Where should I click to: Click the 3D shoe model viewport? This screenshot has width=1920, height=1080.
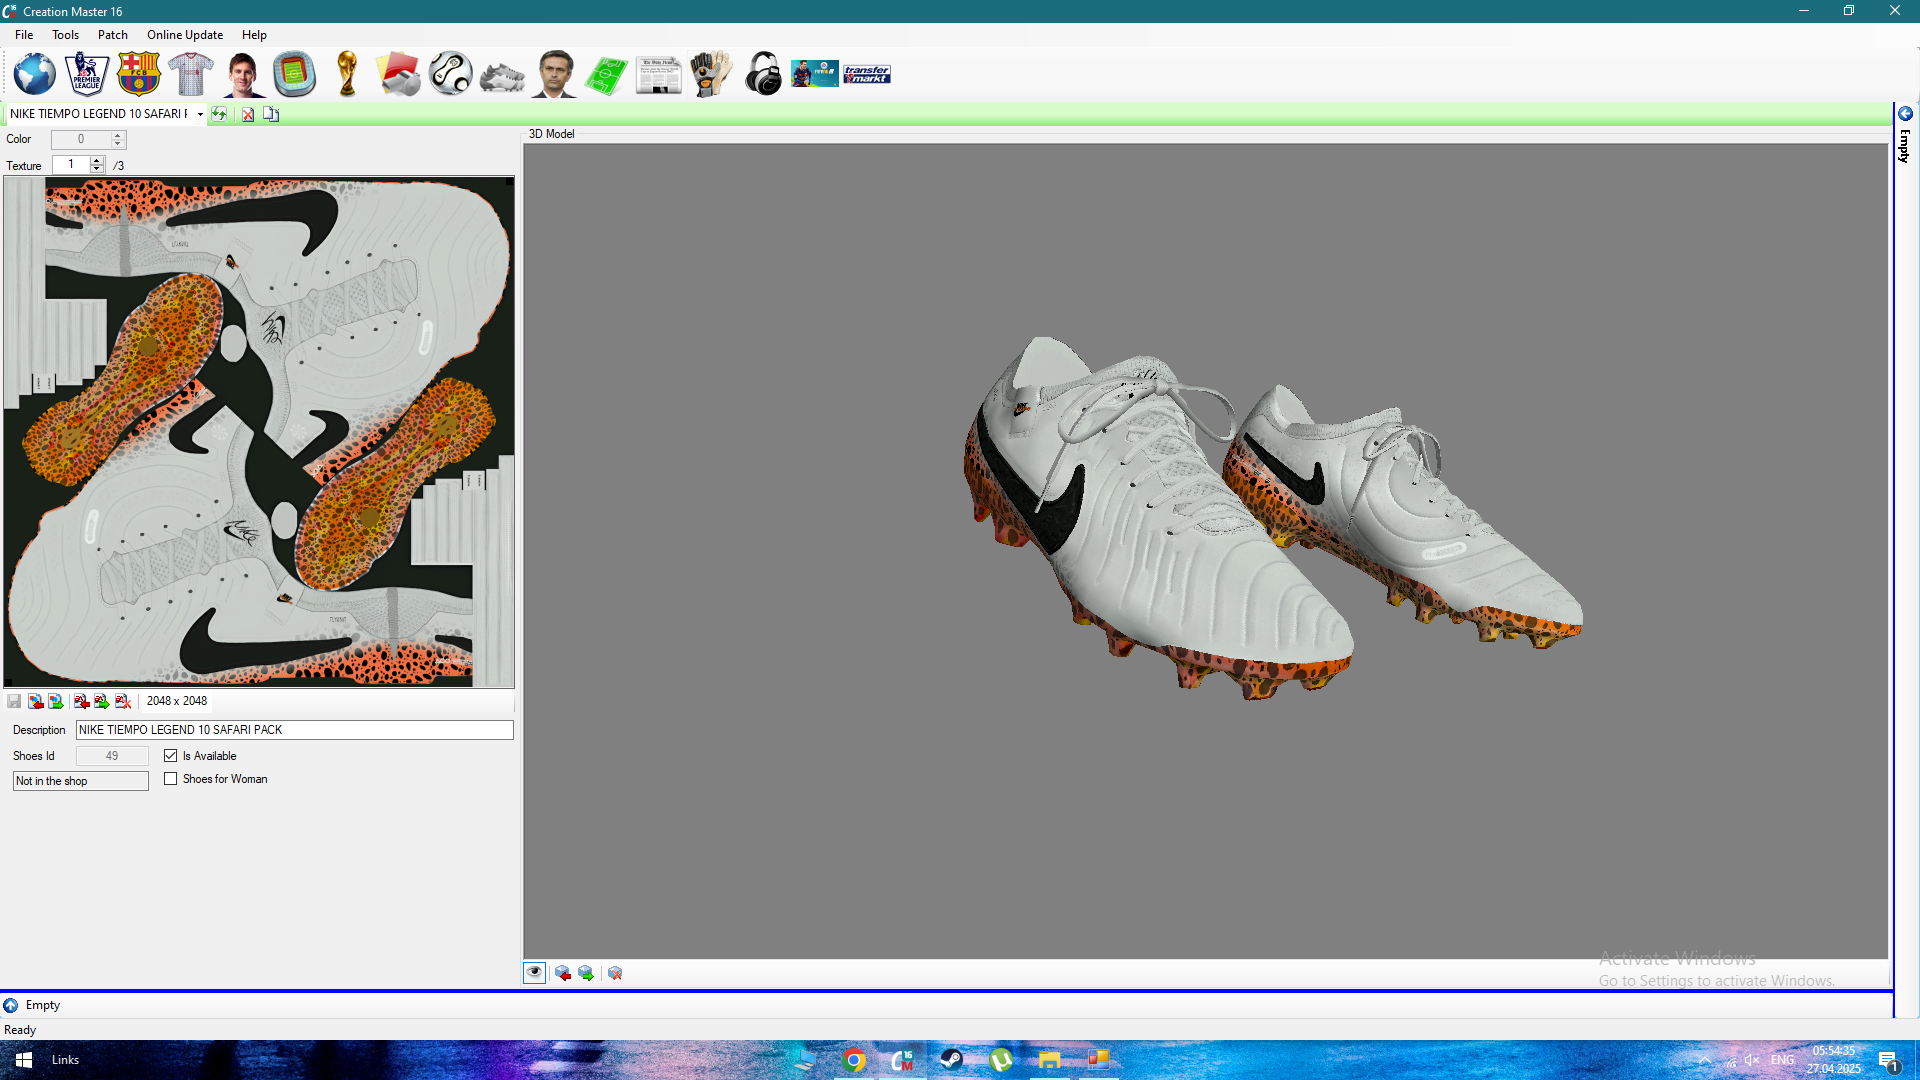(x=1205, y=551)
